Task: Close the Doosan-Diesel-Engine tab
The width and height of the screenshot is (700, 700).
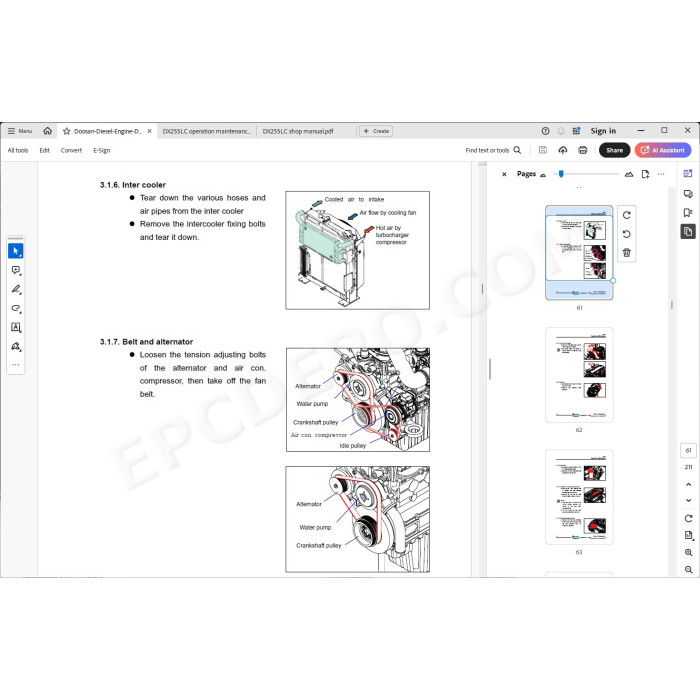Action: point(150,131)
